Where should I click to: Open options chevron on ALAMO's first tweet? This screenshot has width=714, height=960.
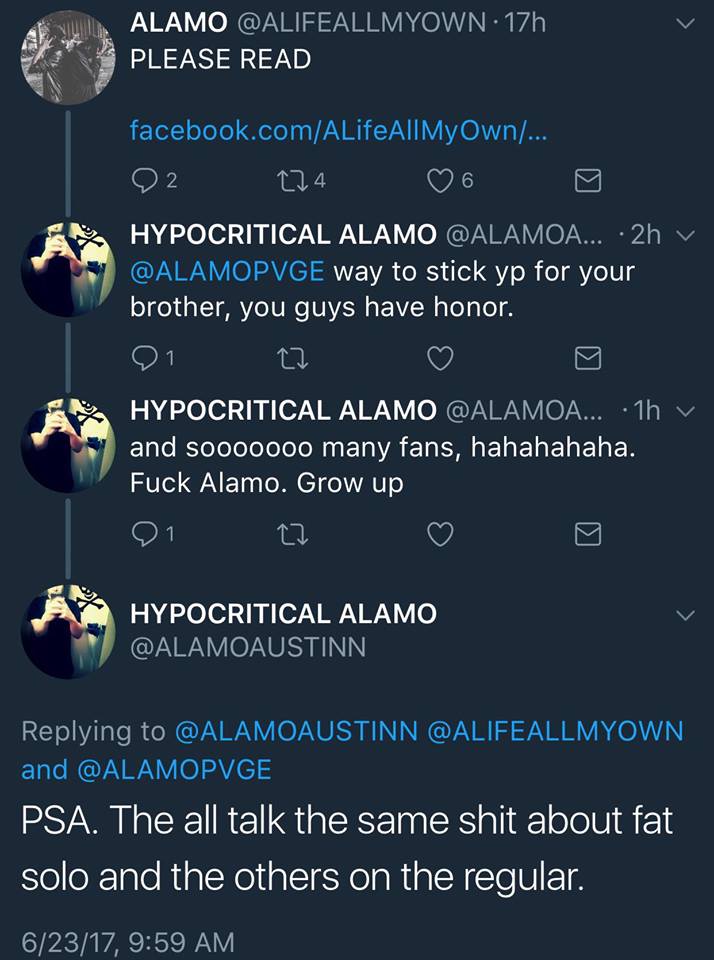tap(685, 24)
